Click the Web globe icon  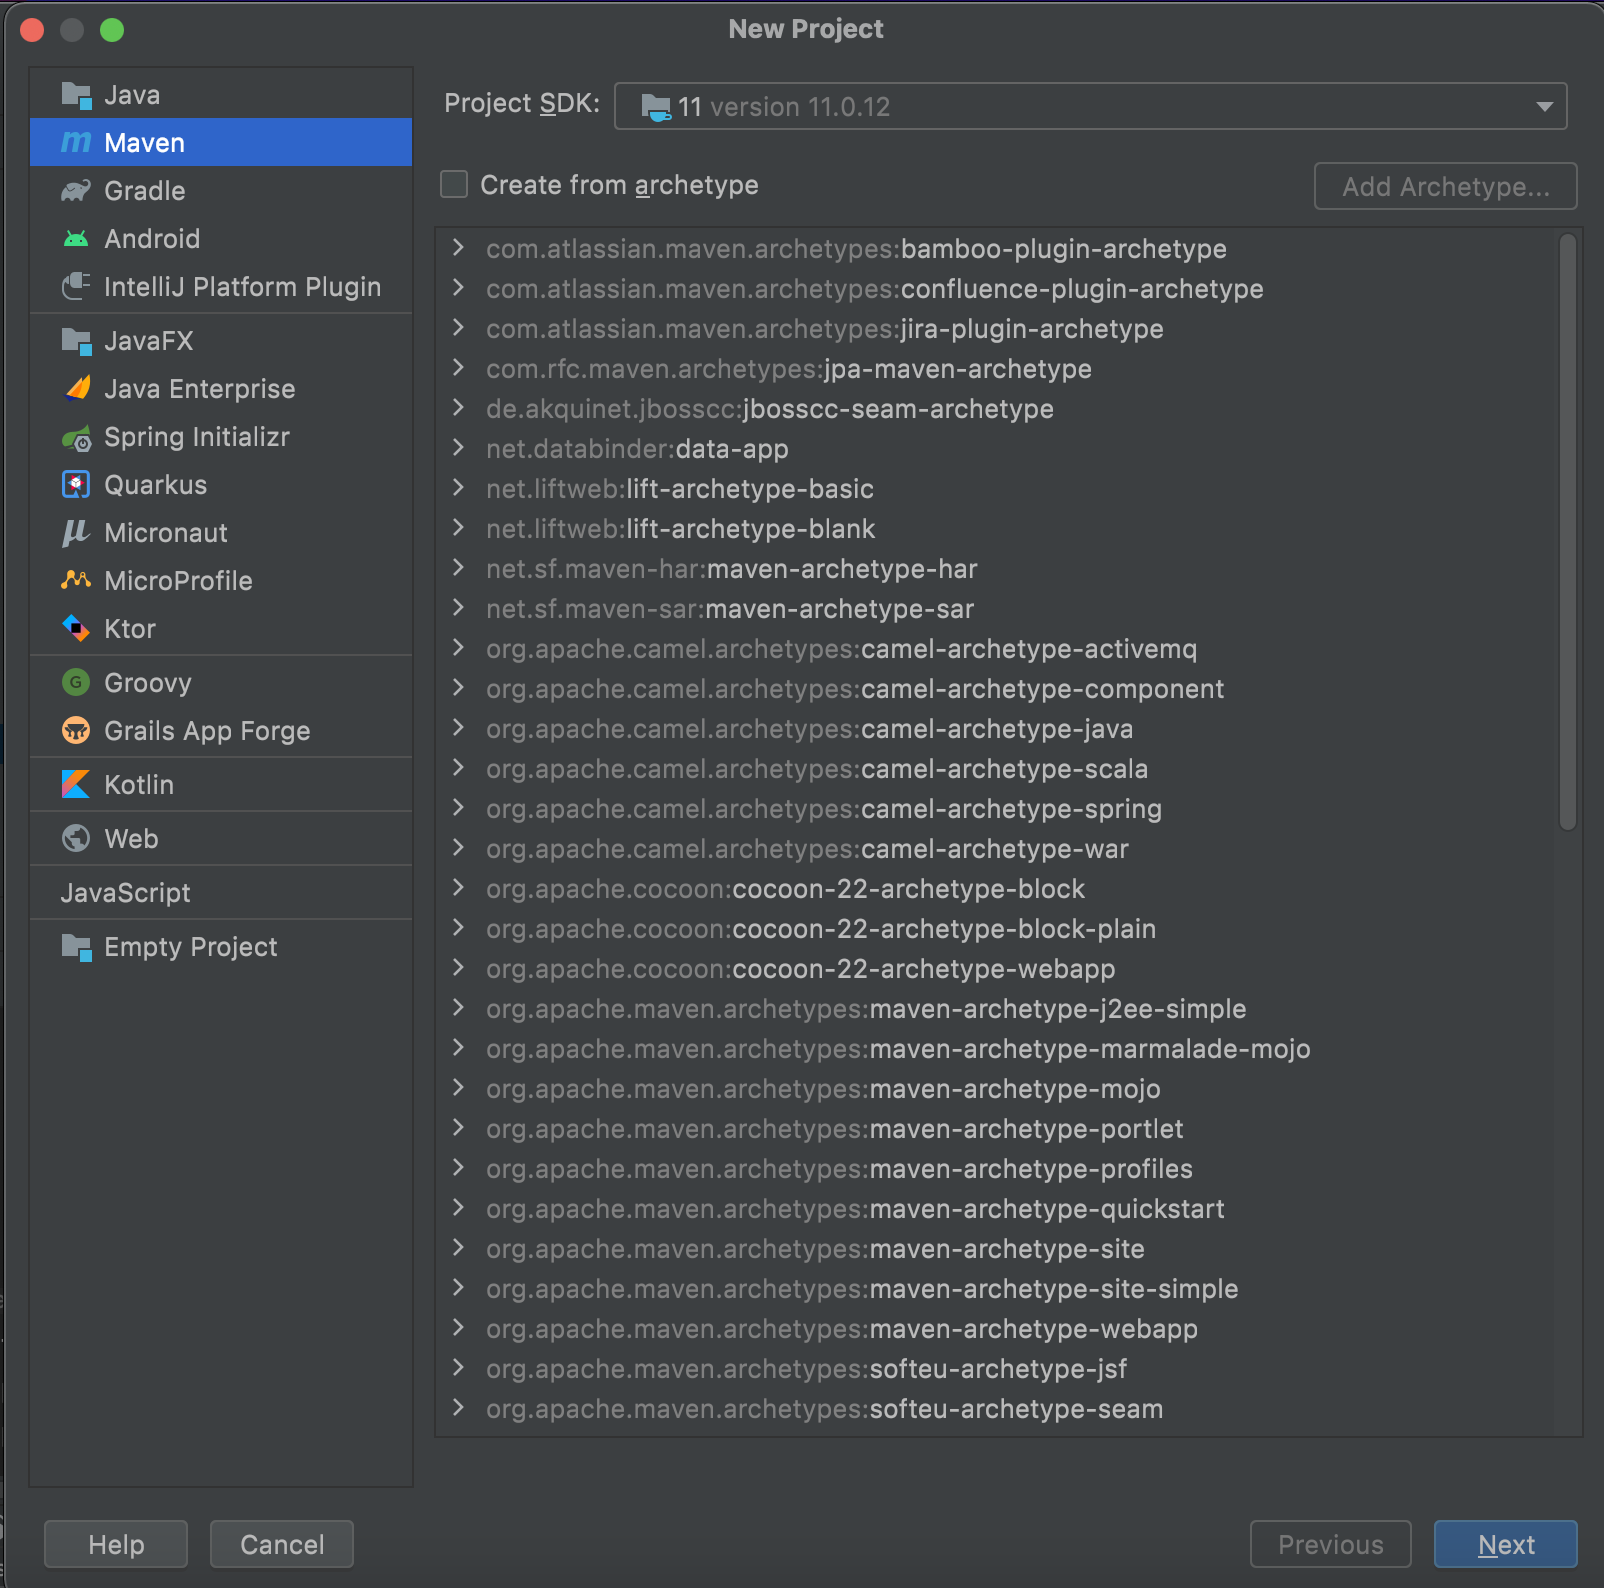76,839
